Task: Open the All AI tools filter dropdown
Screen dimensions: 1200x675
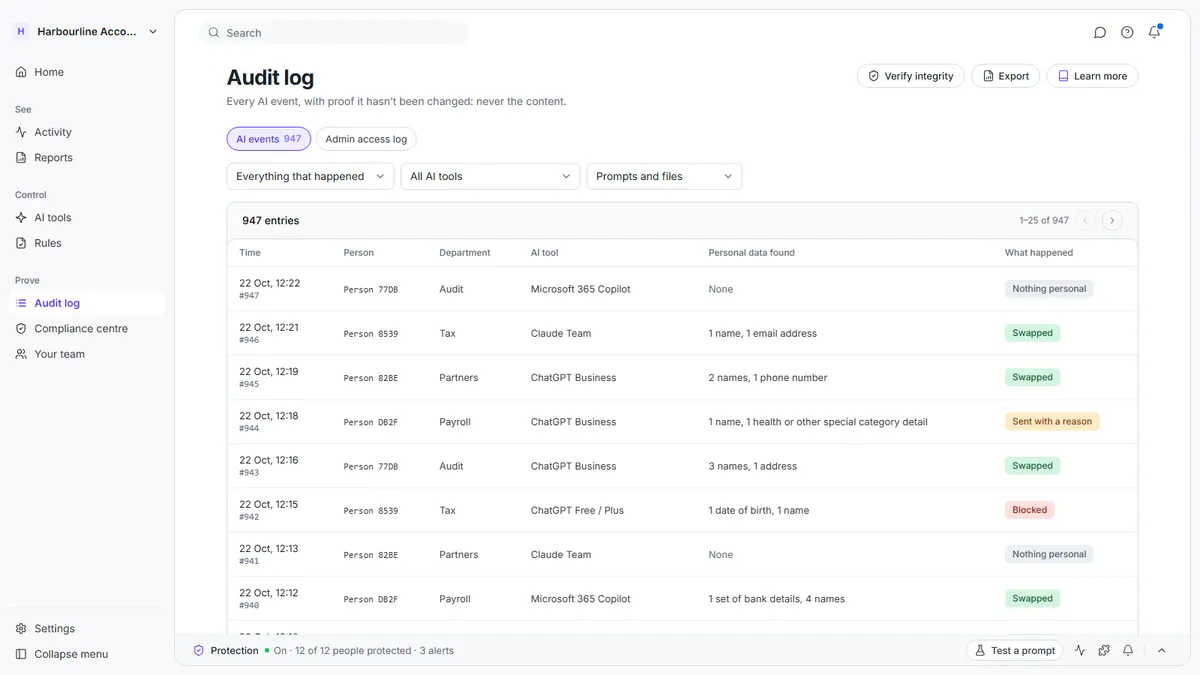Action: click(x=490, y=176)
